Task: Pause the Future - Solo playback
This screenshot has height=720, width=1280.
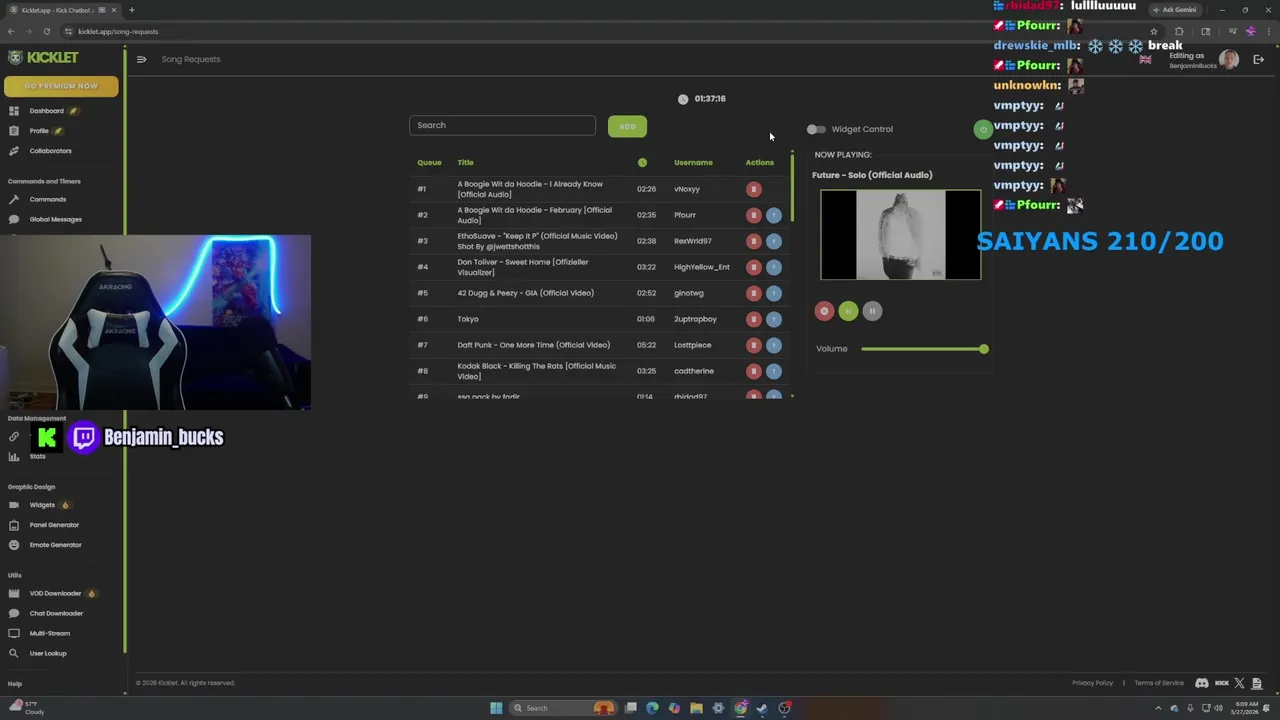Action: click(872, 311)
